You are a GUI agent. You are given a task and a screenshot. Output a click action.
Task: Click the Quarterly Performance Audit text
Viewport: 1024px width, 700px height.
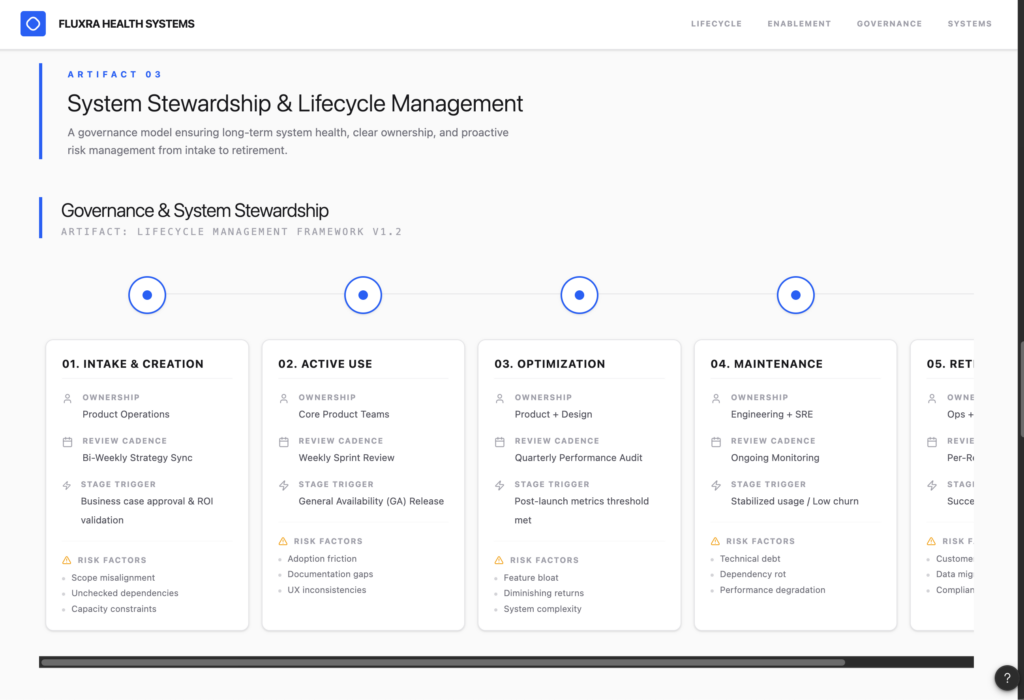point(578,458)
